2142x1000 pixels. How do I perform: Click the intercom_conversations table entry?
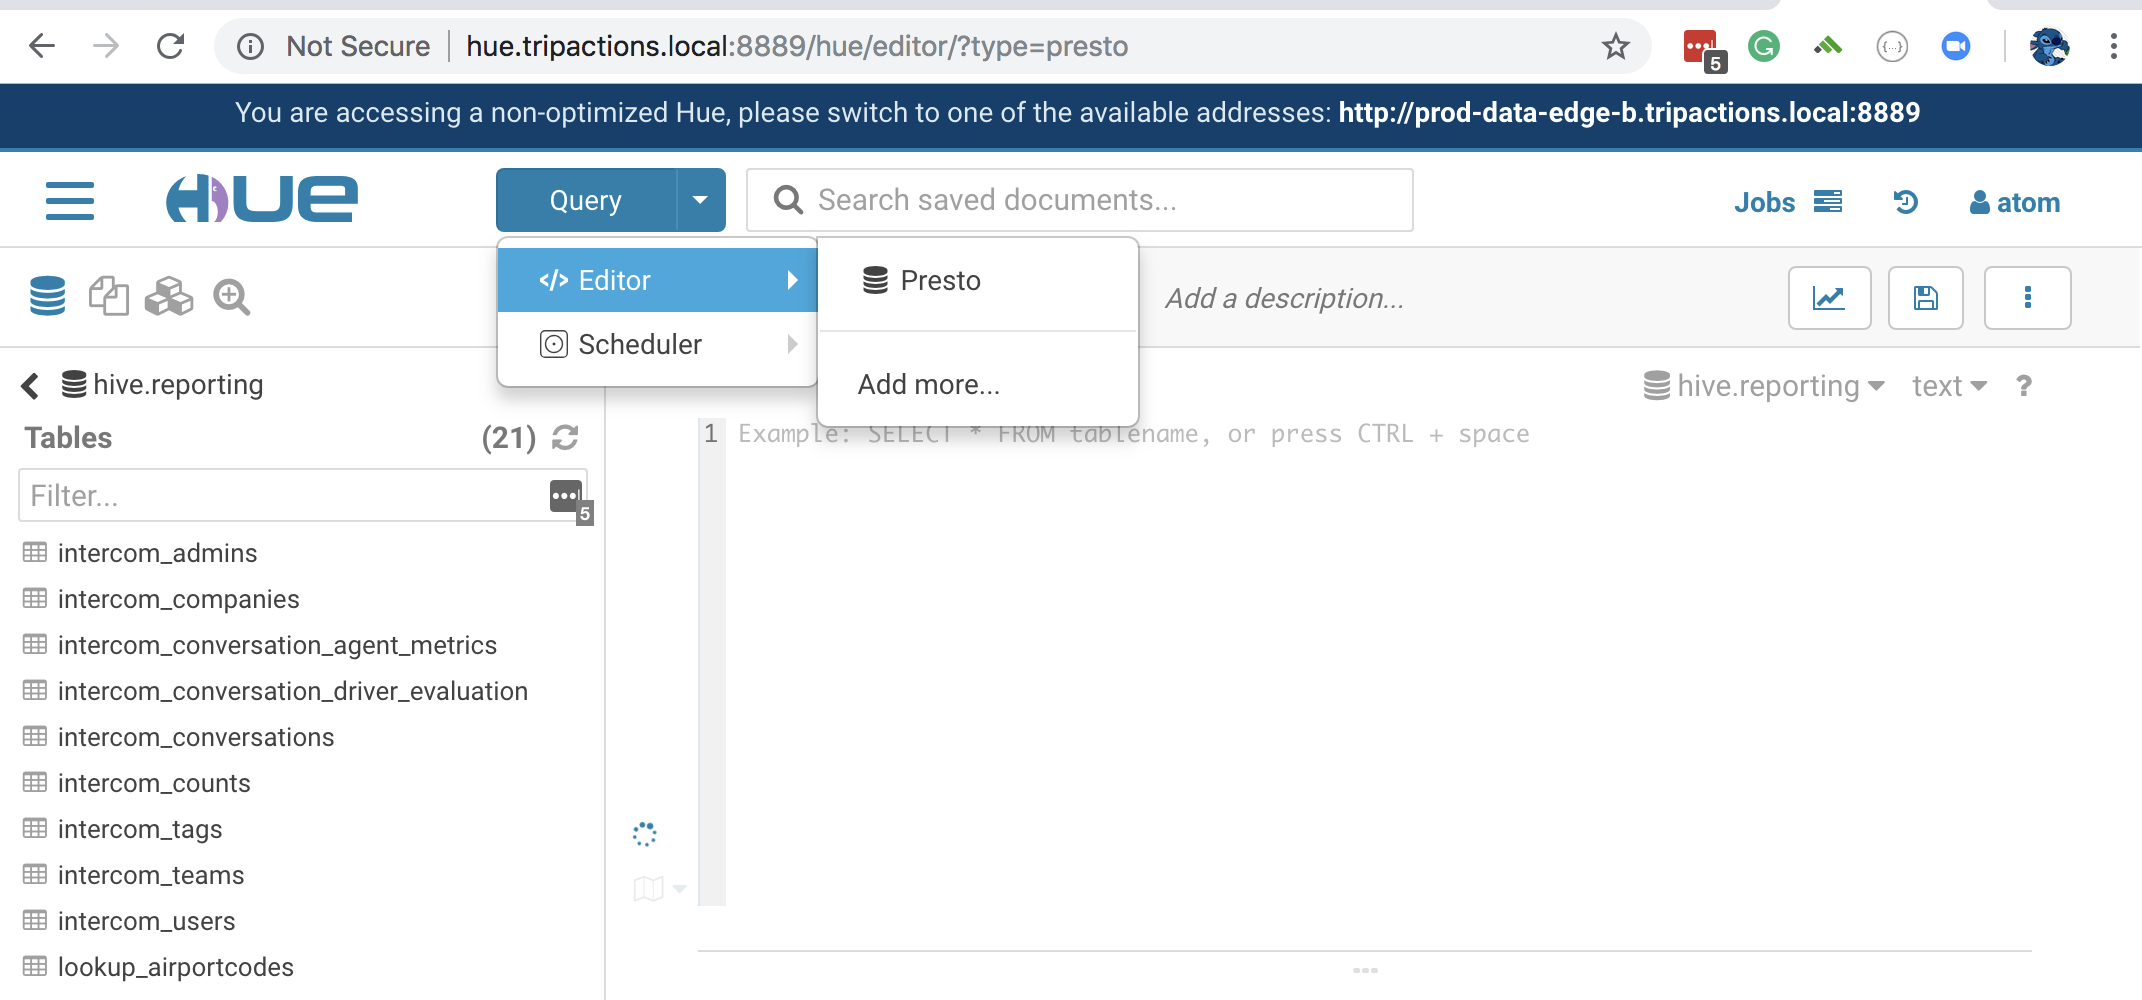(x=196, y=737)
